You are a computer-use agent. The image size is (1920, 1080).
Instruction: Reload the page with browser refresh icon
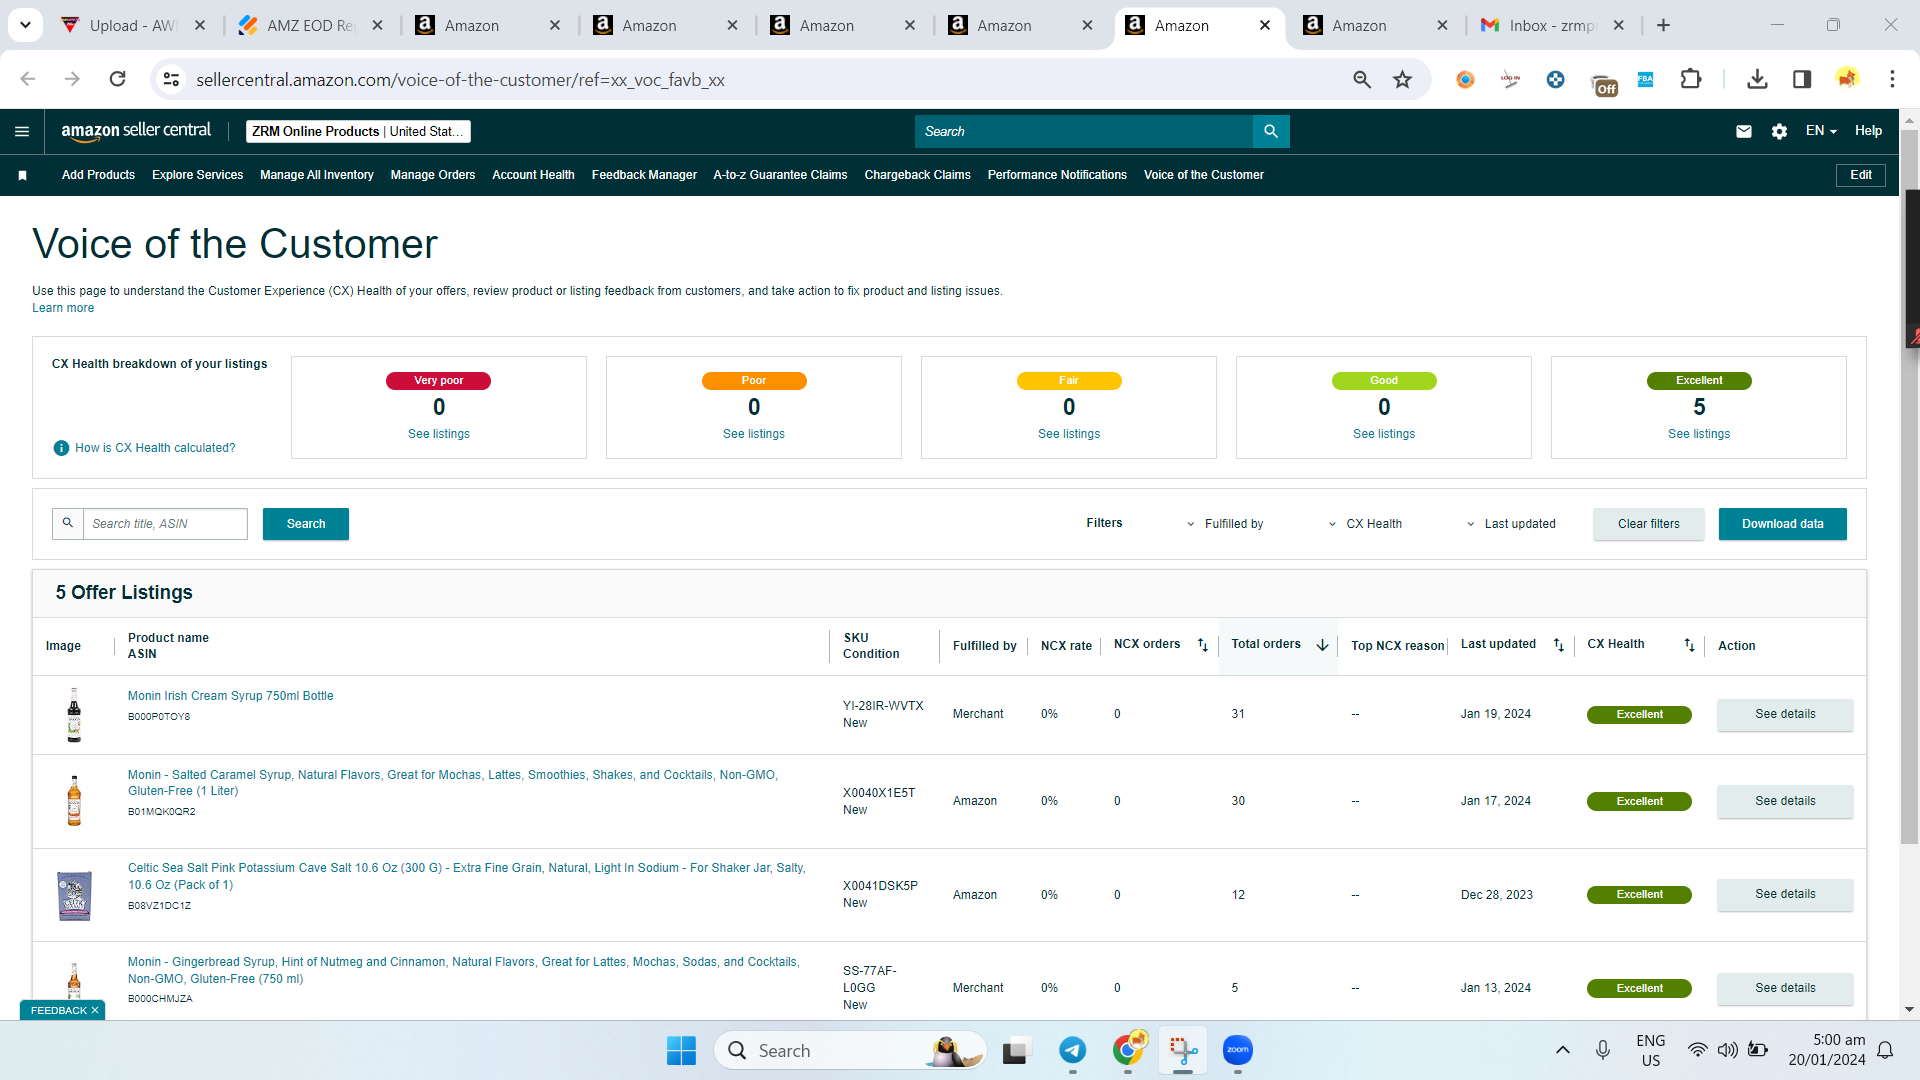pos(117,79)
